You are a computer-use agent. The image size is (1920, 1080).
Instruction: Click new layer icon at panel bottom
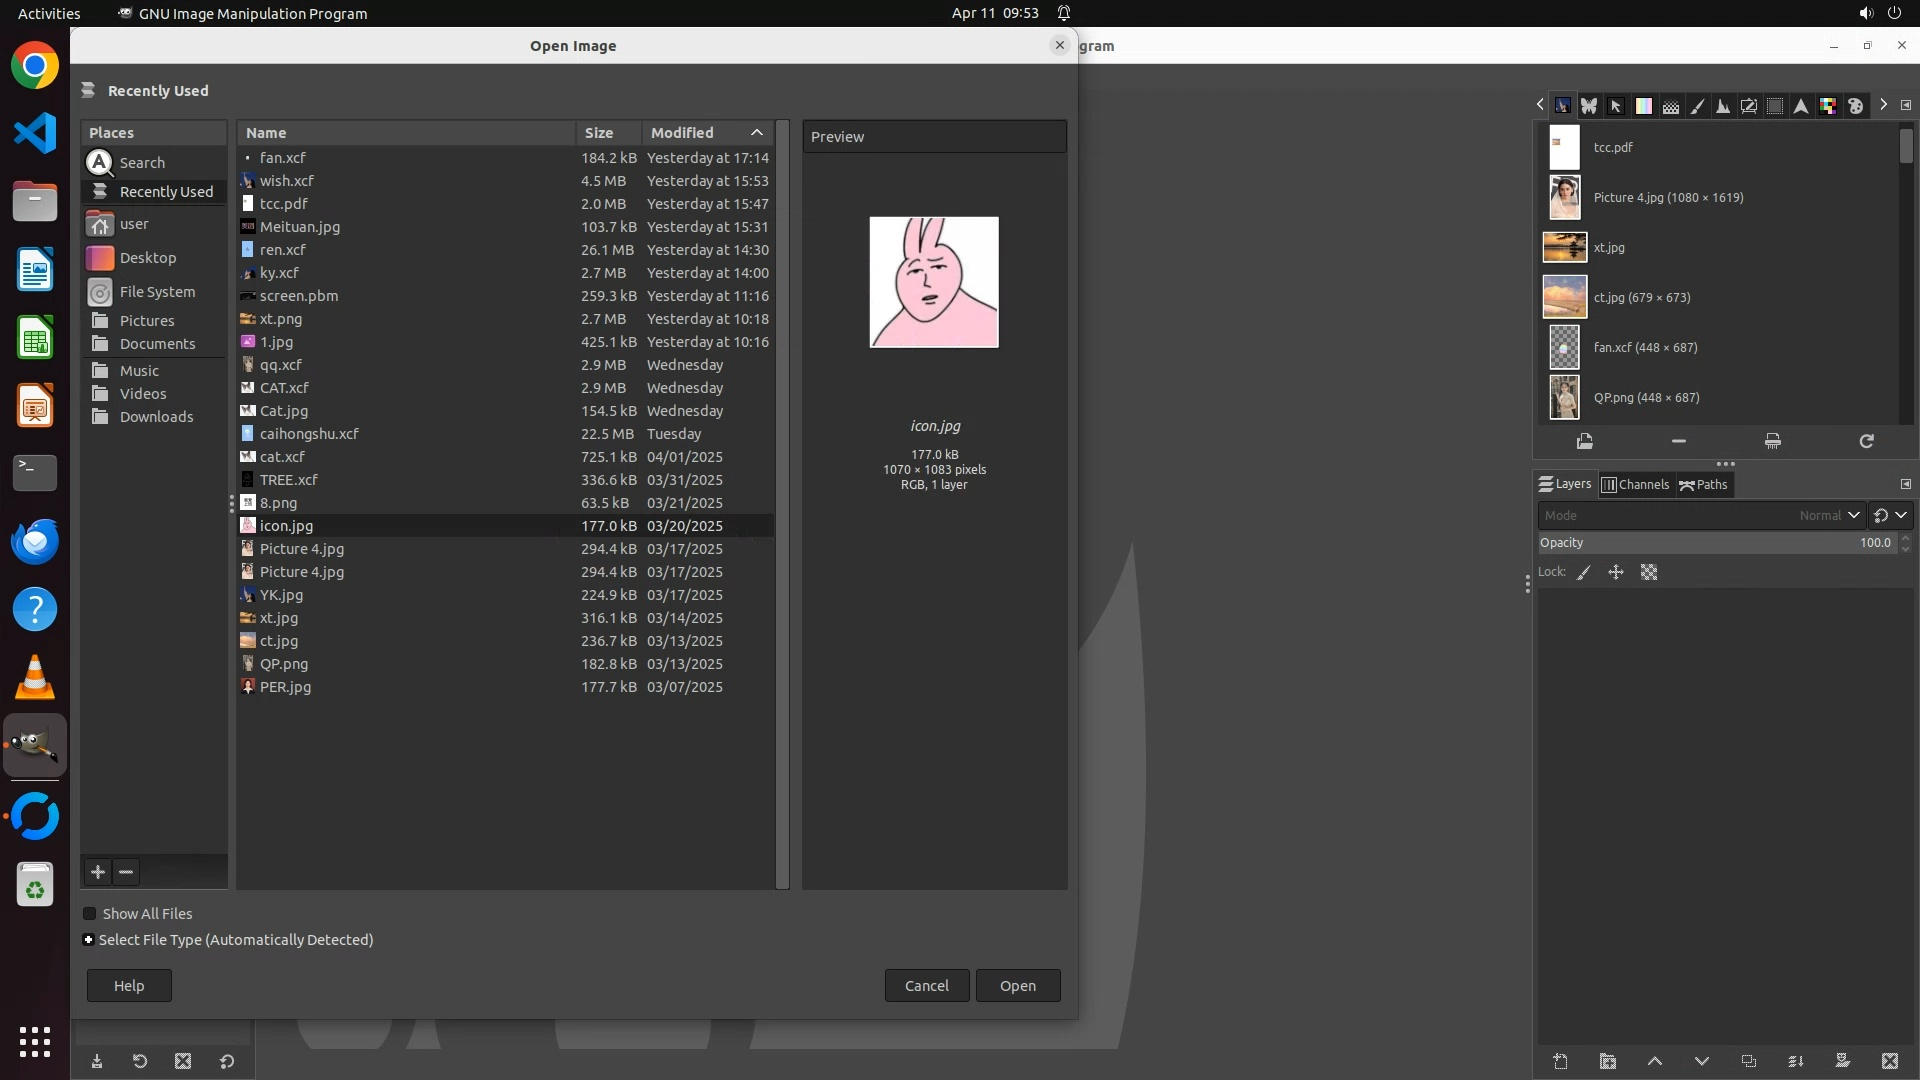coord(1560,1061)
